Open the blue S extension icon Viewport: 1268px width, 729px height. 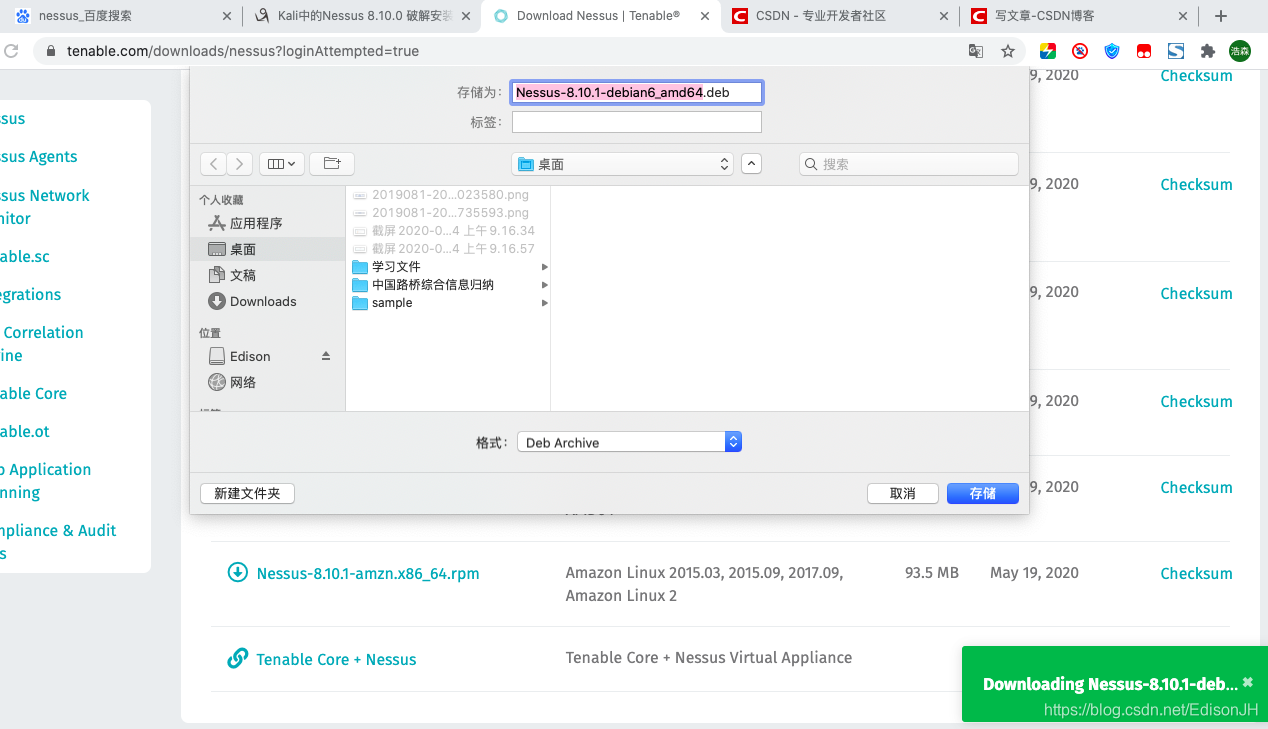click(1176, 51)
